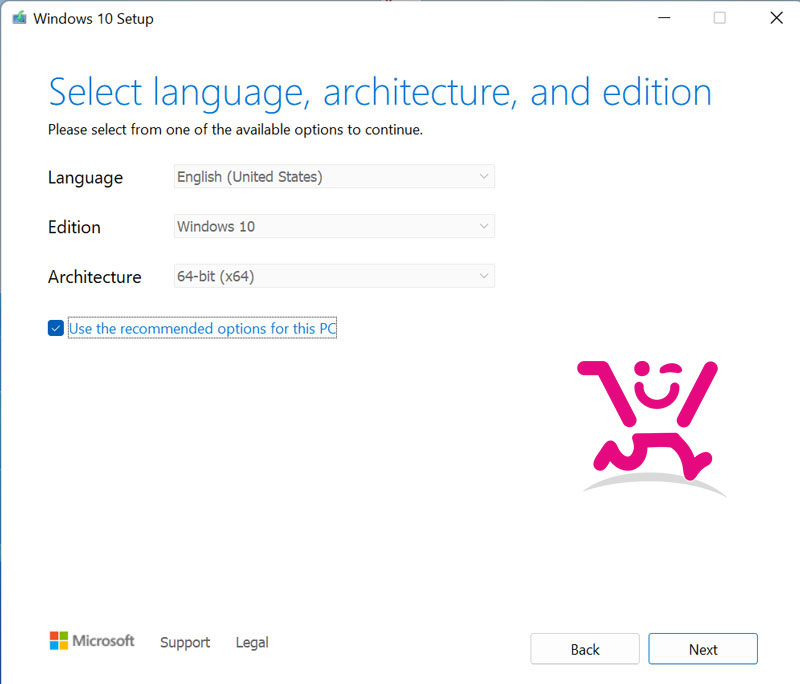The height and width of the screenshot is (684, 800).
Task: Click the Next button
Action: click(703, 649)
